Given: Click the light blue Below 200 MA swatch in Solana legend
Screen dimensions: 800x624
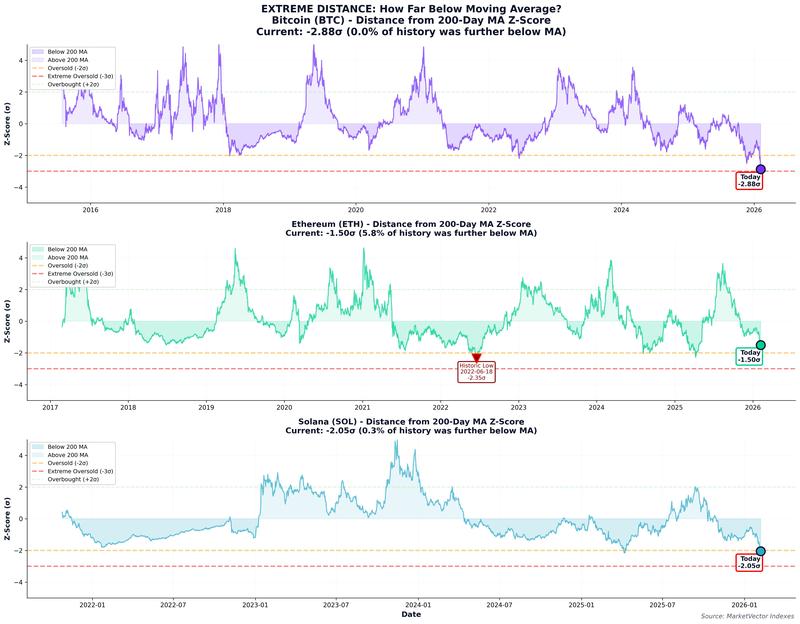Looking at the screenshot, I should tap(37, 446).
